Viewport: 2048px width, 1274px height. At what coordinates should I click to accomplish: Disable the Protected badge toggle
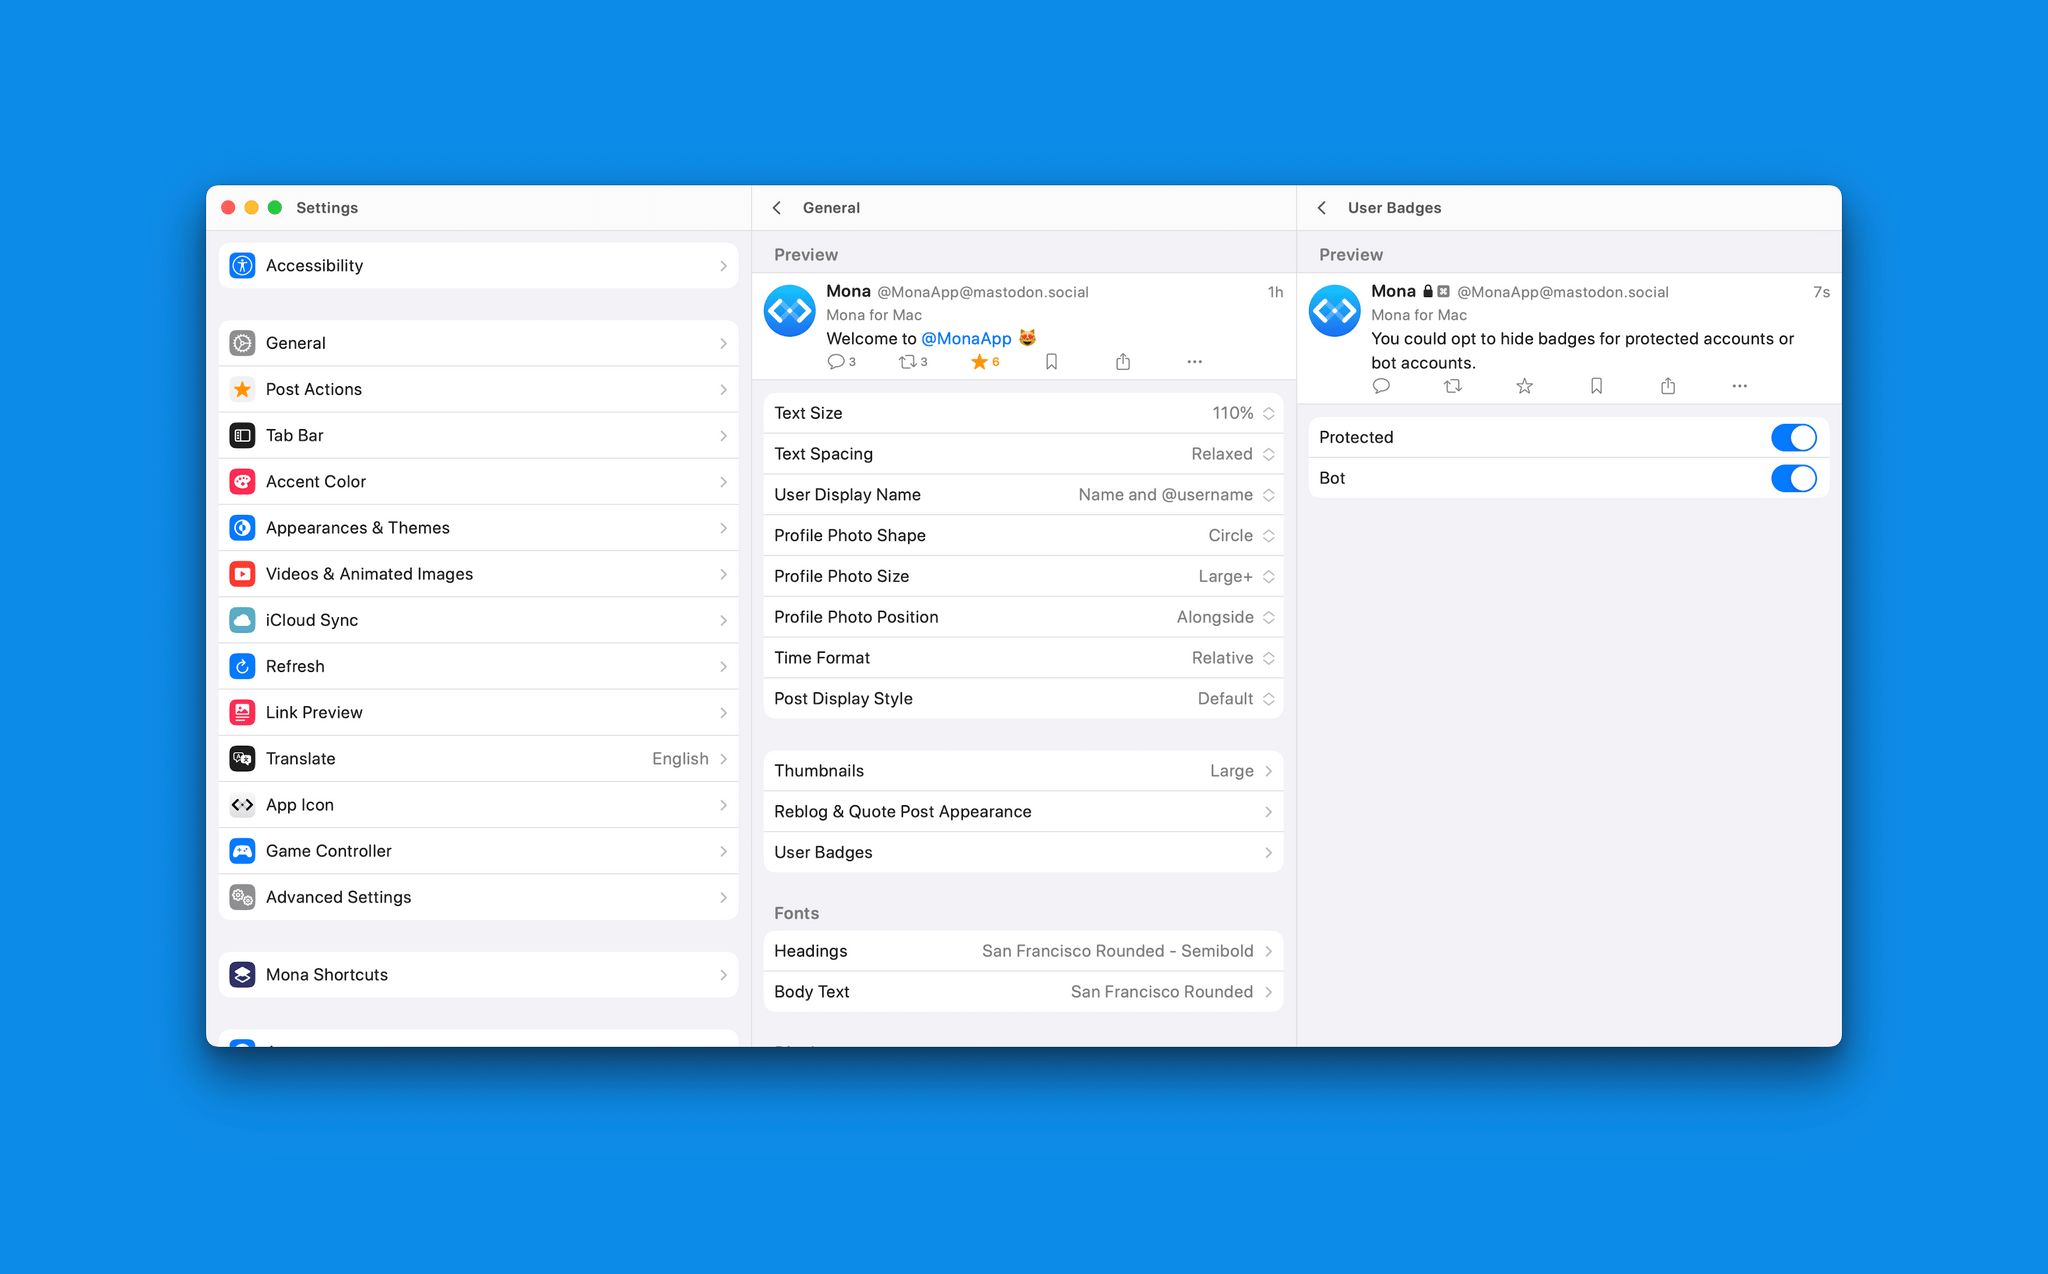[1793, 437]
